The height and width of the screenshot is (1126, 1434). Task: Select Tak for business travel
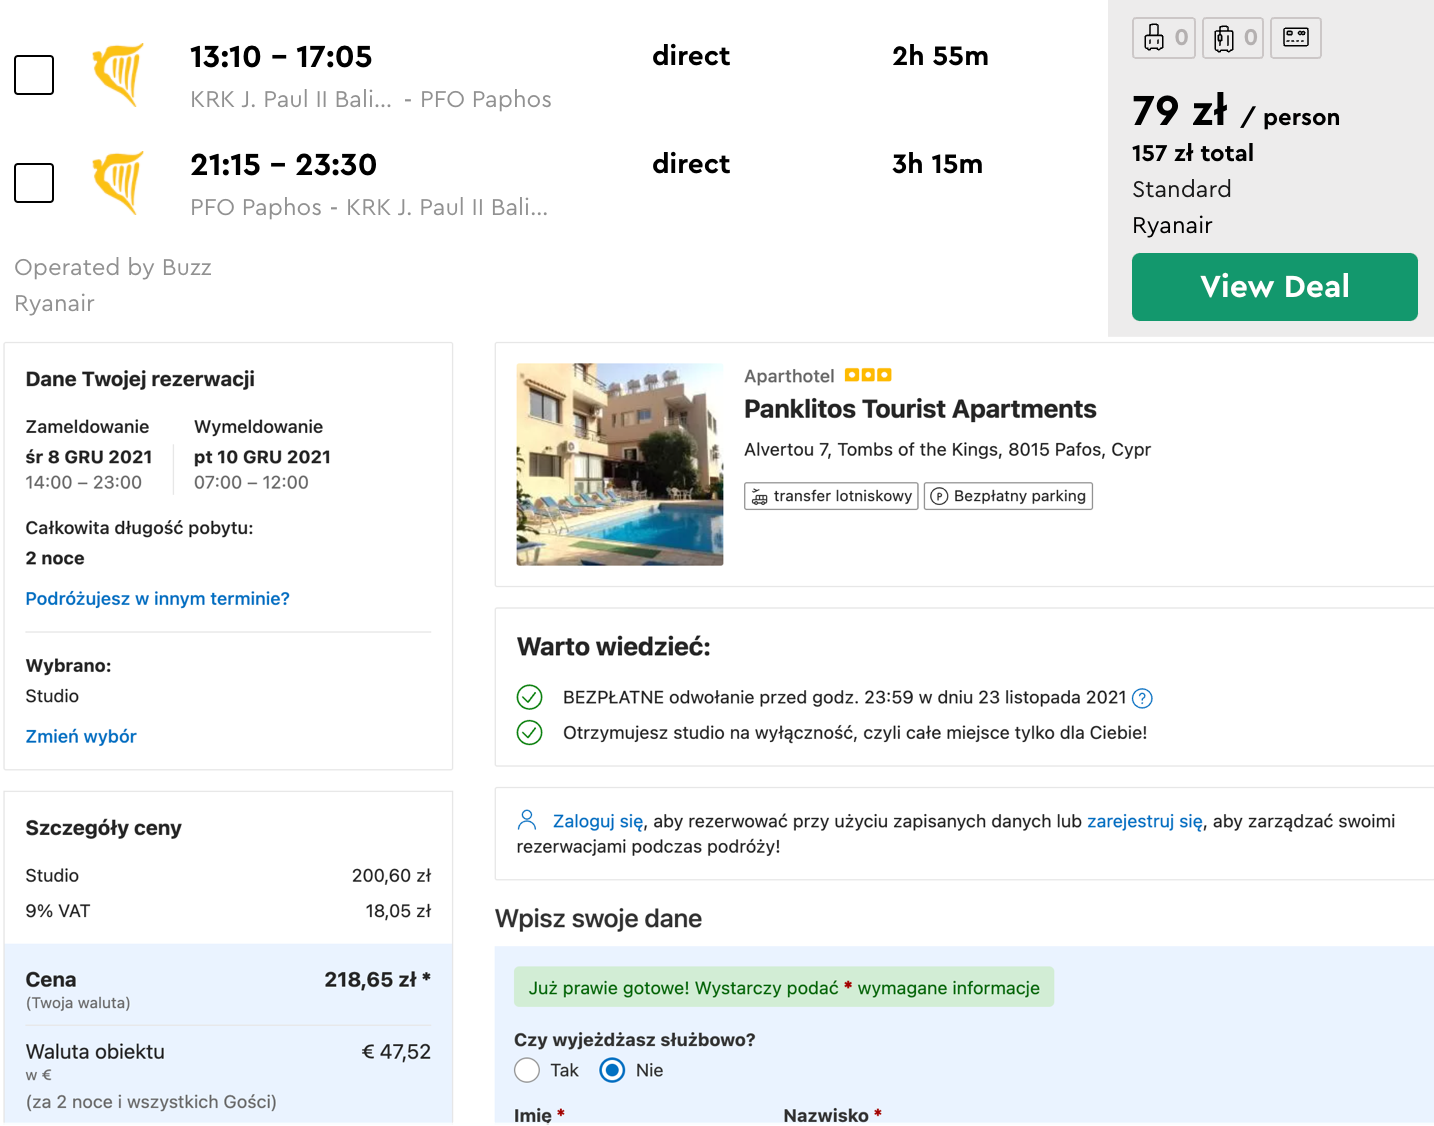coord(527,1071)
